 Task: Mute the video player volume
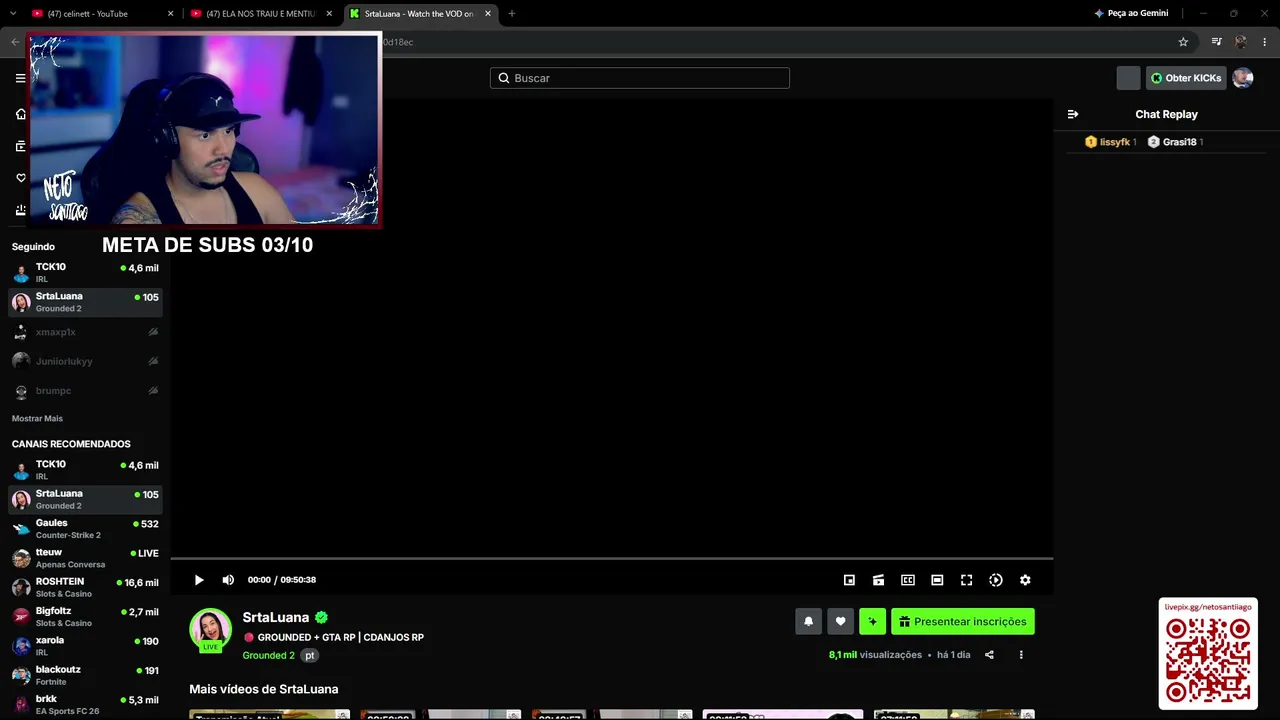click(x=228, y=580)
